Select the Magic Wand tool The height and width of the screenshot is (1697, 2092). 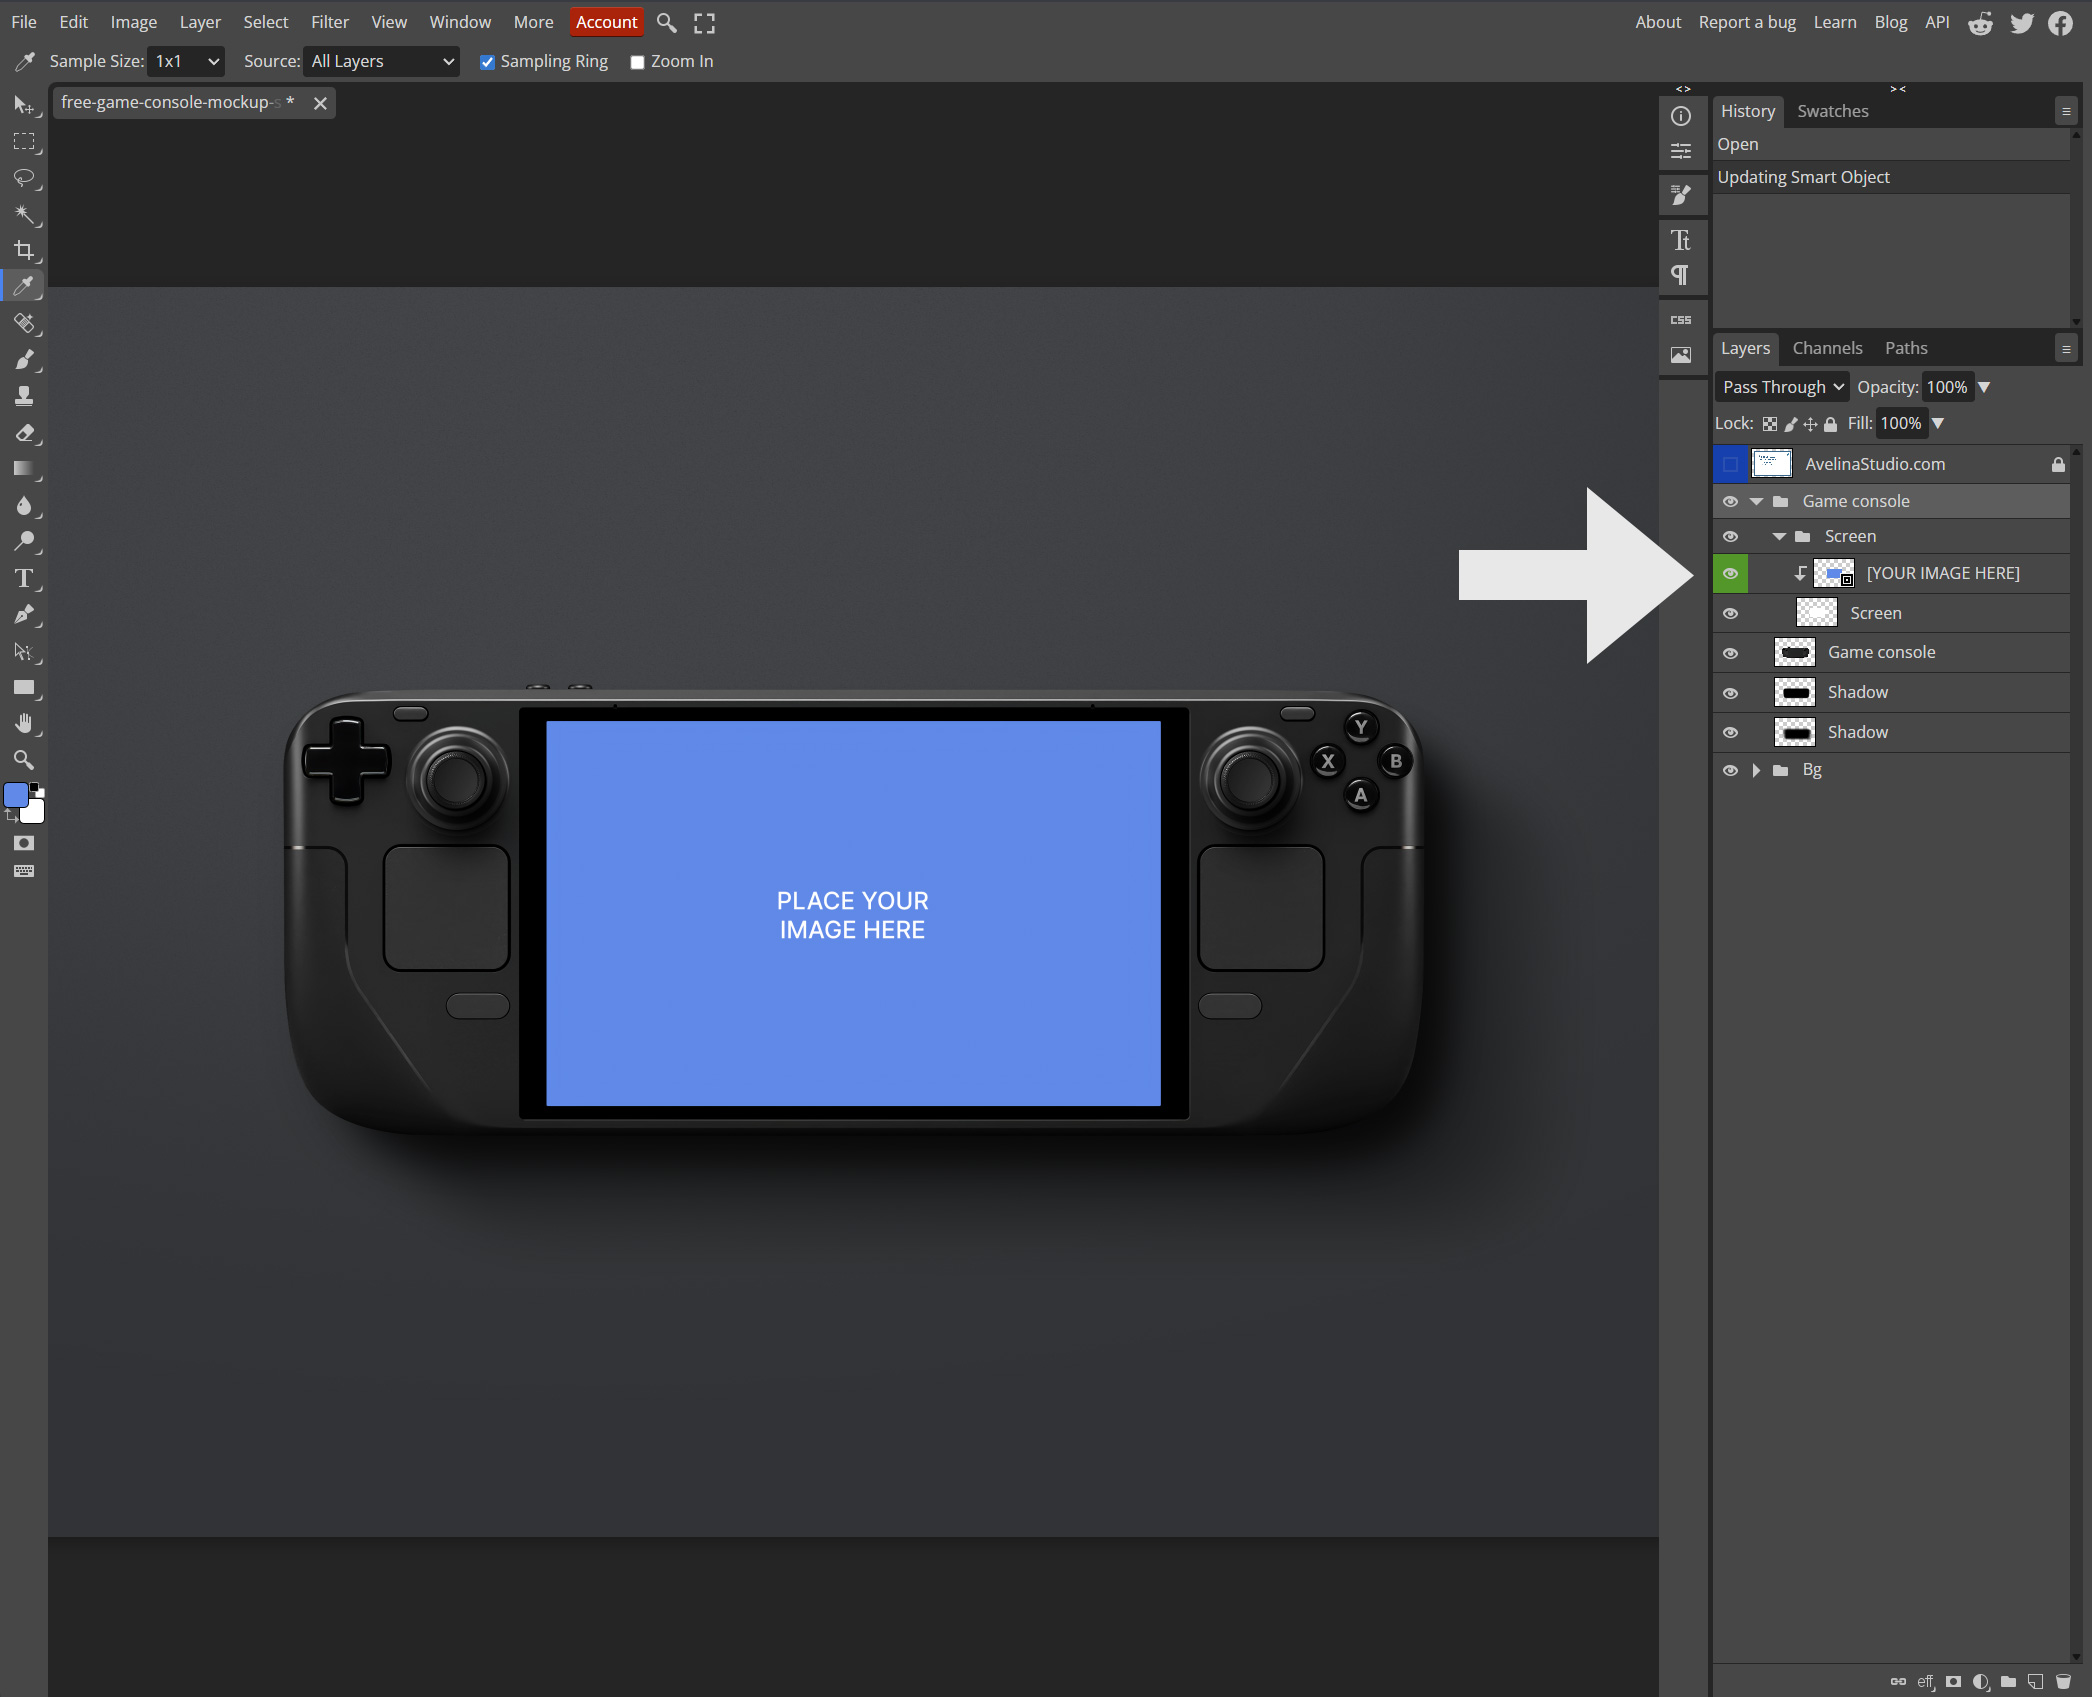pyautogui.click(x=24, y=214)
